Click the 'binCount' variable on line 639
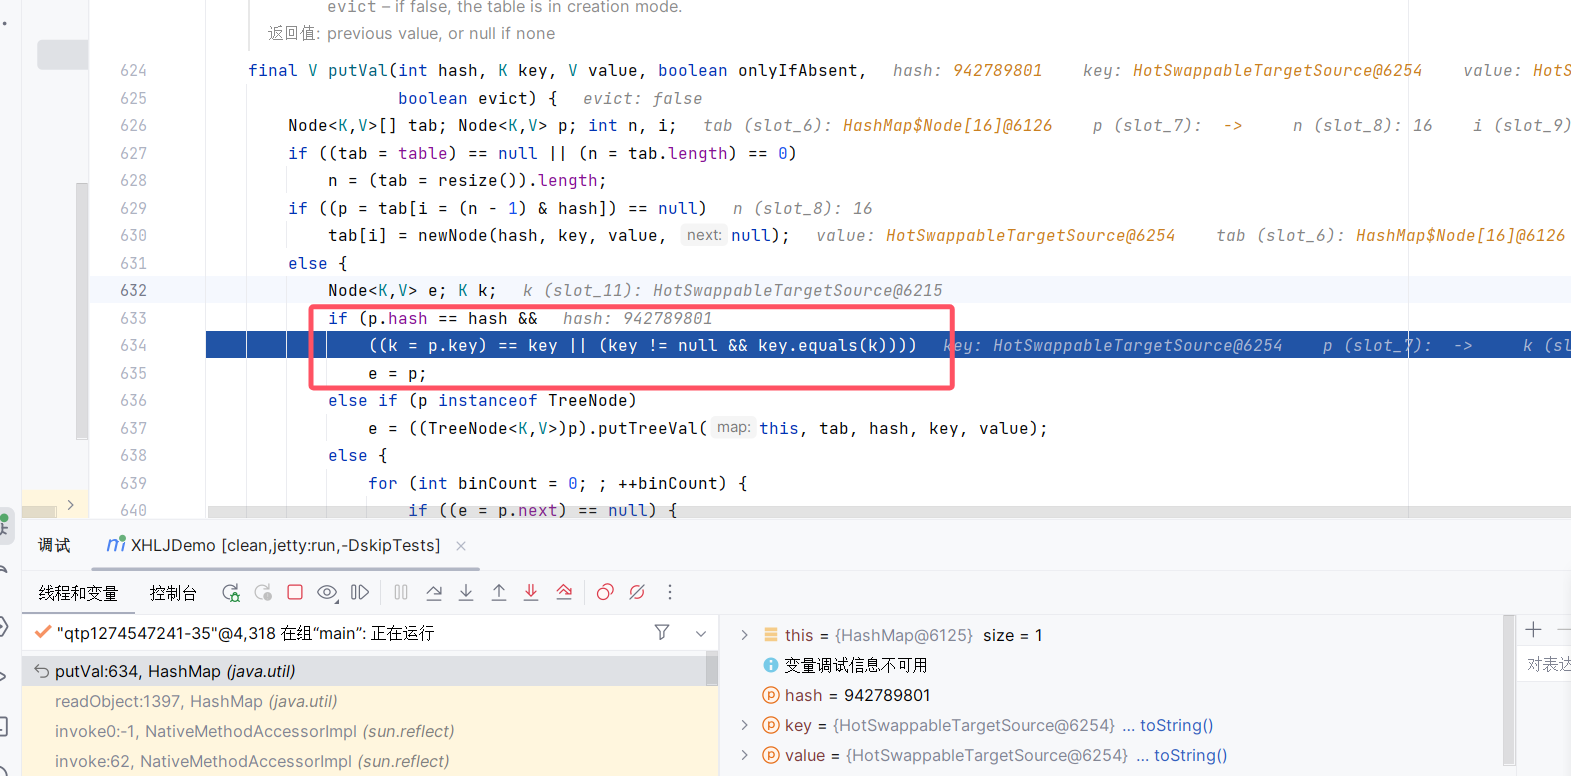The width and height of the screenshot is (1571, 776). [498, 483]
